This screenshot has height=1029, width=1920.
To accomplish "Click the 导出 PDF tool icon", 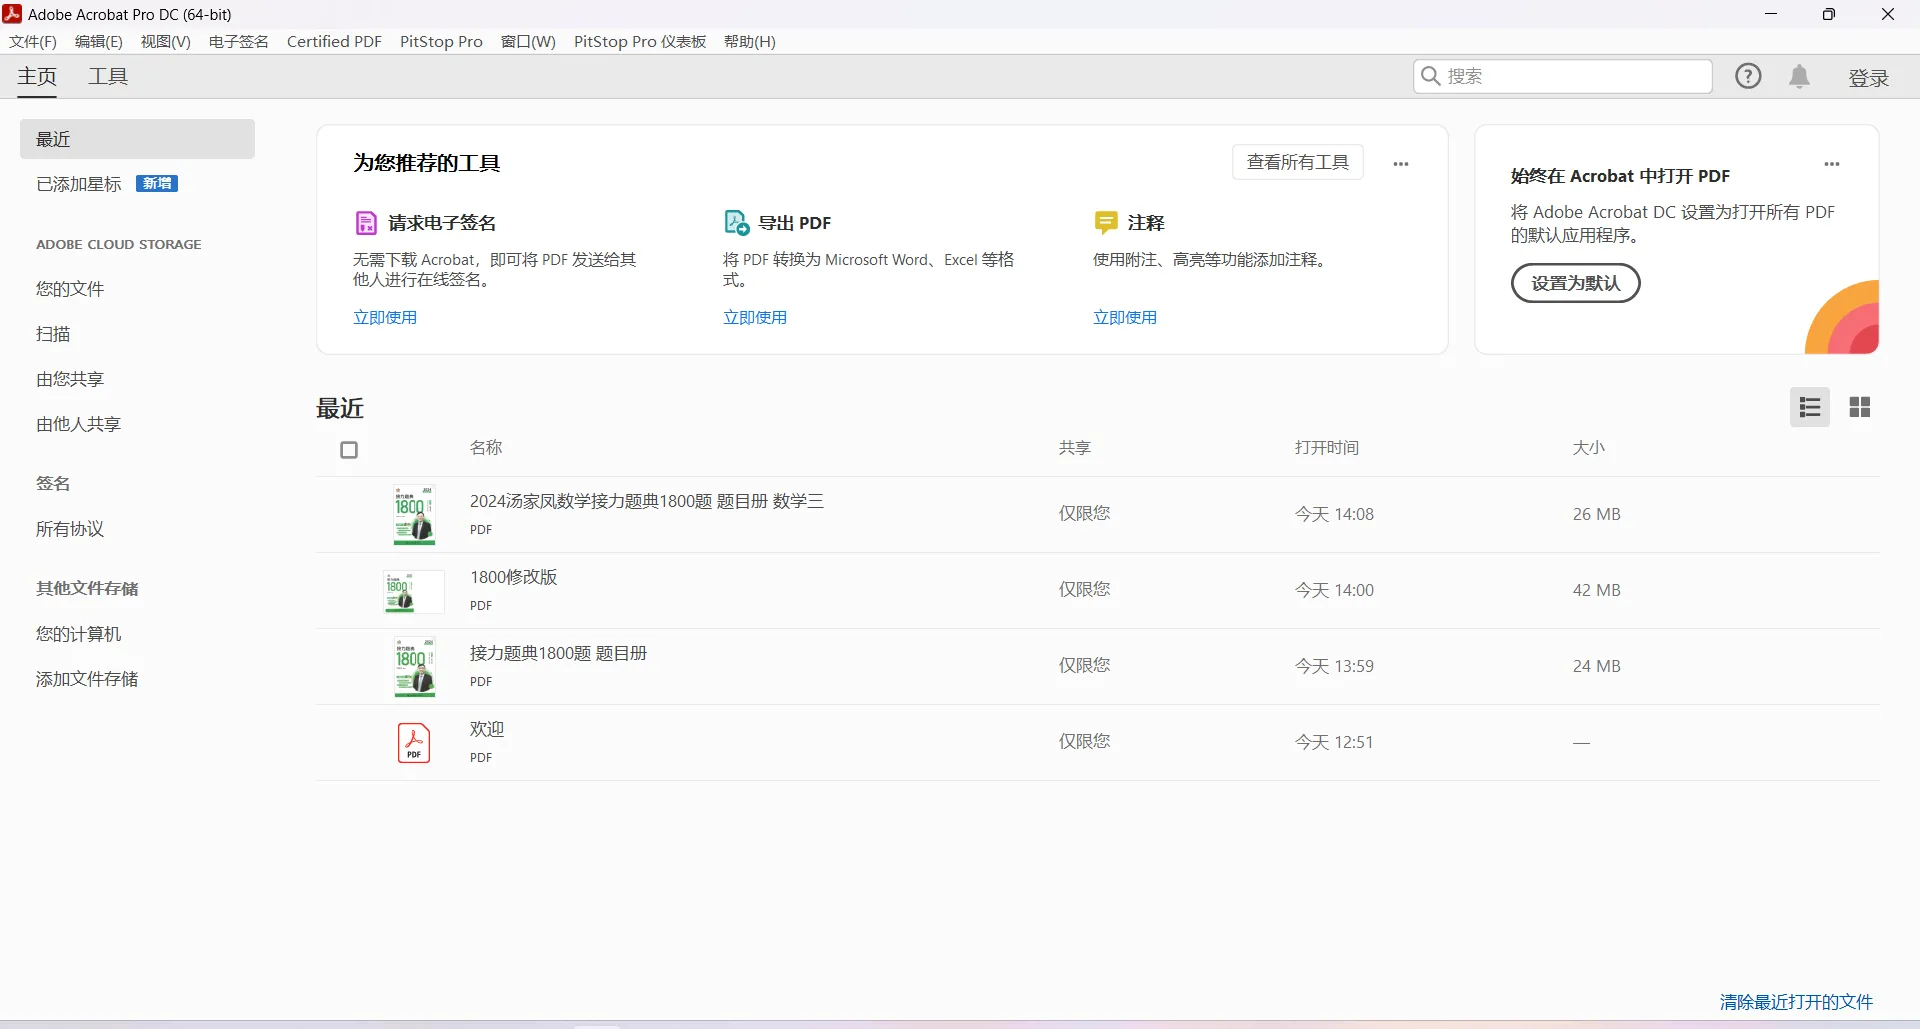I will click(736, 223).
